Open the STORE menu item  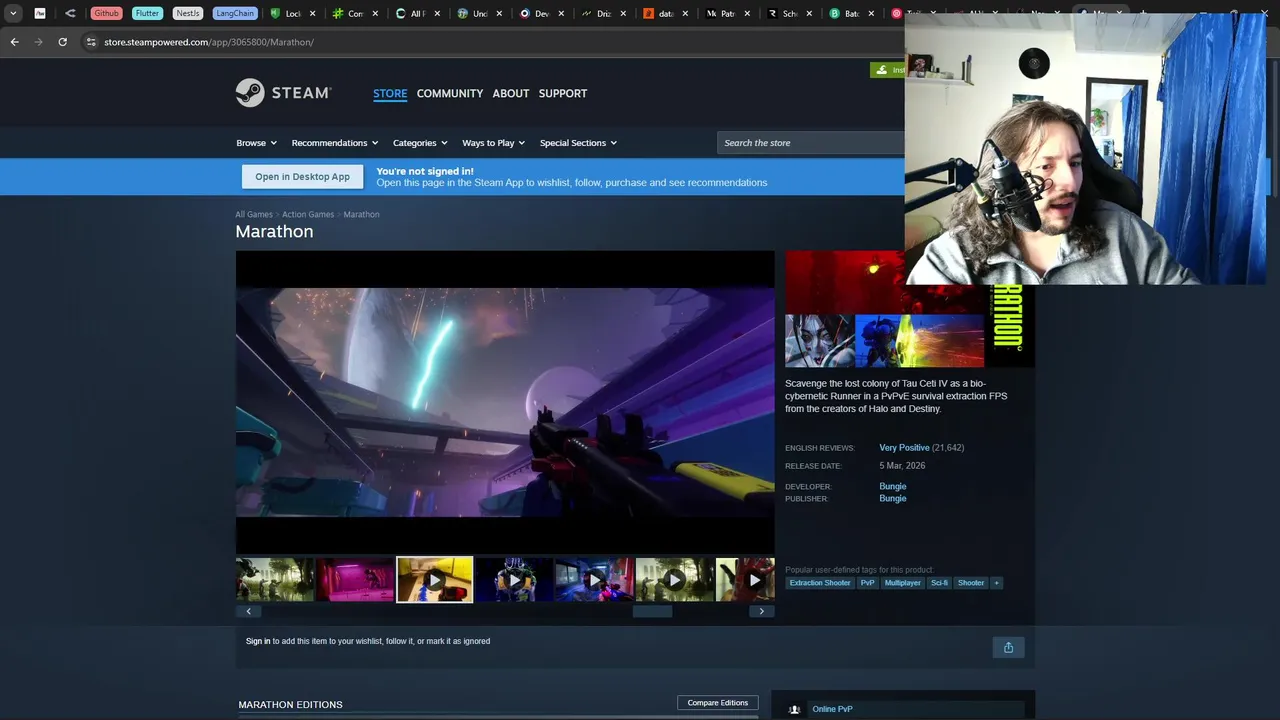click(390, 93)
